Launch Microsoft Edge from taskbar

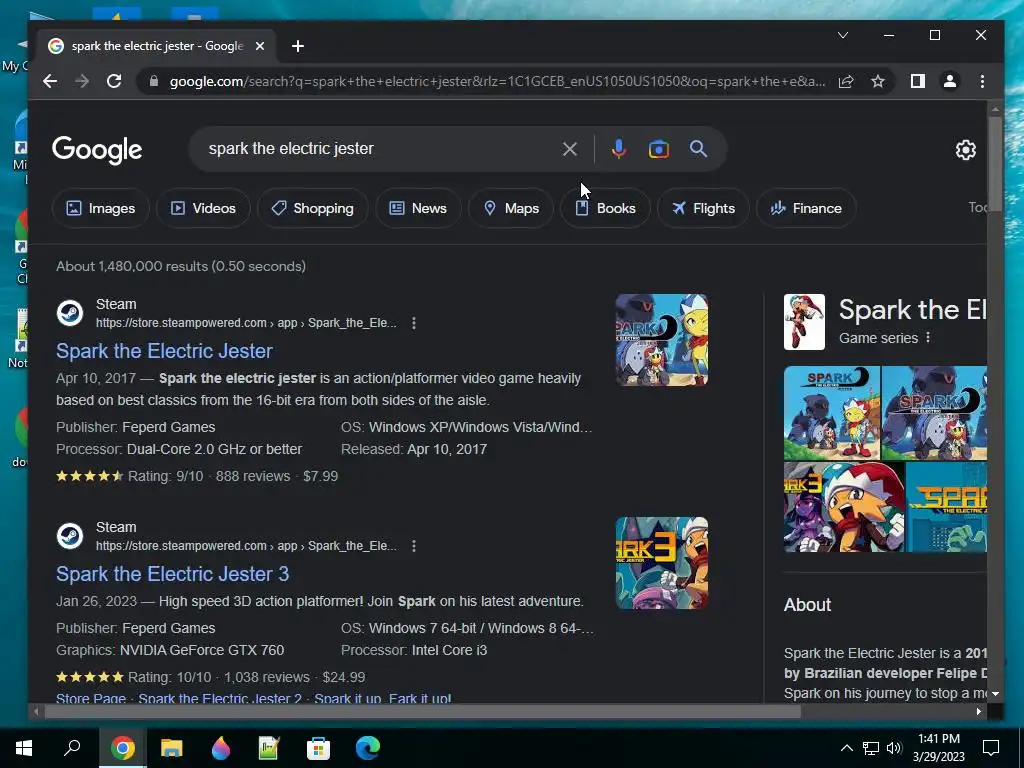(368, 748)
